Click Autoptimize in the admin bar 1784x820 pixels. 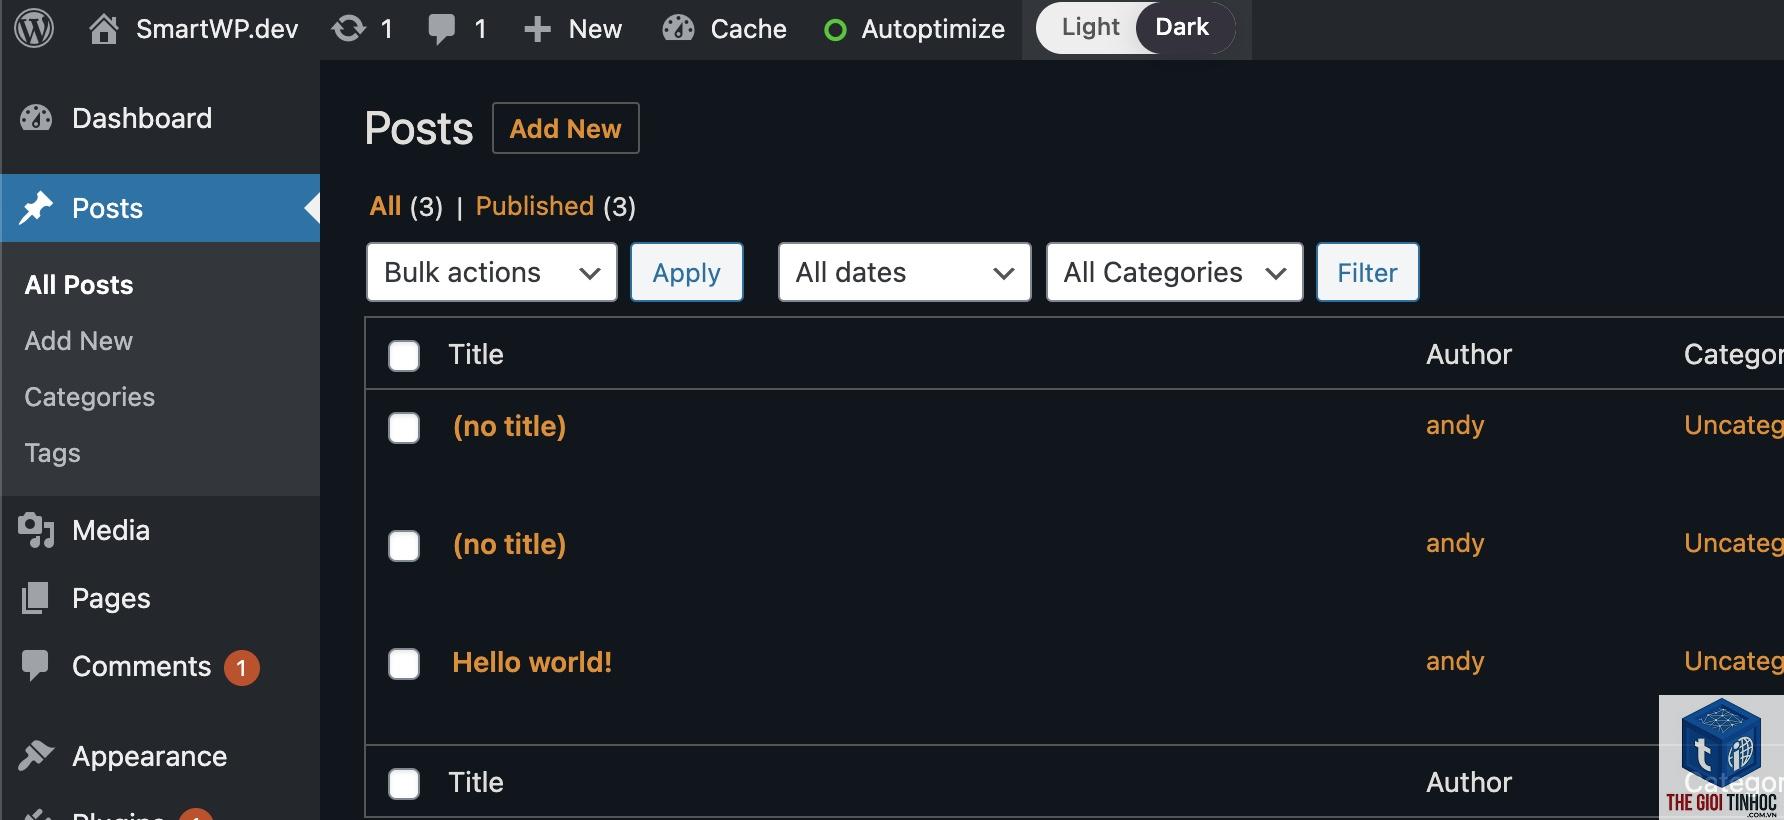933,29
